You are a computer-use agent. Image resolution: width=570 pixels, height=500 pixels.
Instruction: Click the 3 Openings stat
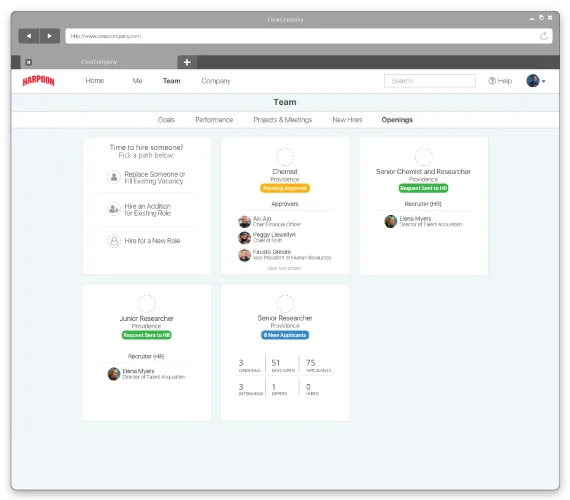249,365
